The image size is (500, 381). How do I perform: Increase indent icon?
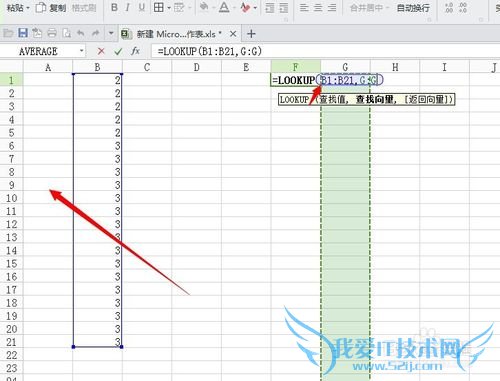pyautogui.click(x=284, y=8)
